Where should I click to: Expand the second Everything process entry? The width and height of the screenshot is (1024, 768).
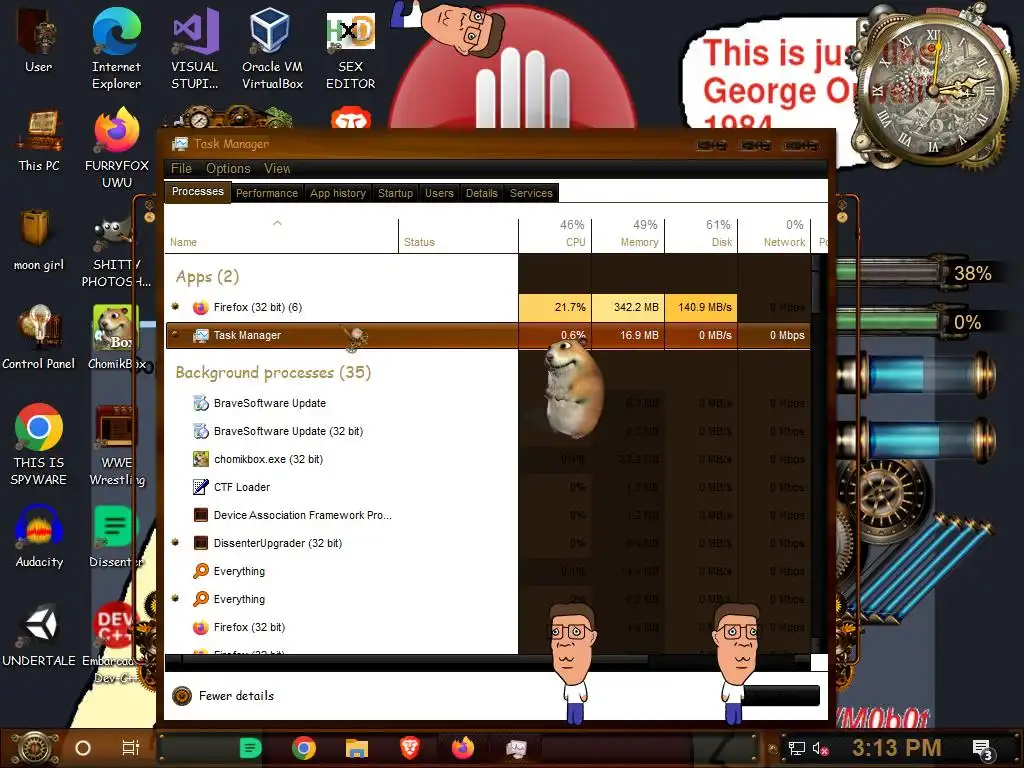pos(175,598)
